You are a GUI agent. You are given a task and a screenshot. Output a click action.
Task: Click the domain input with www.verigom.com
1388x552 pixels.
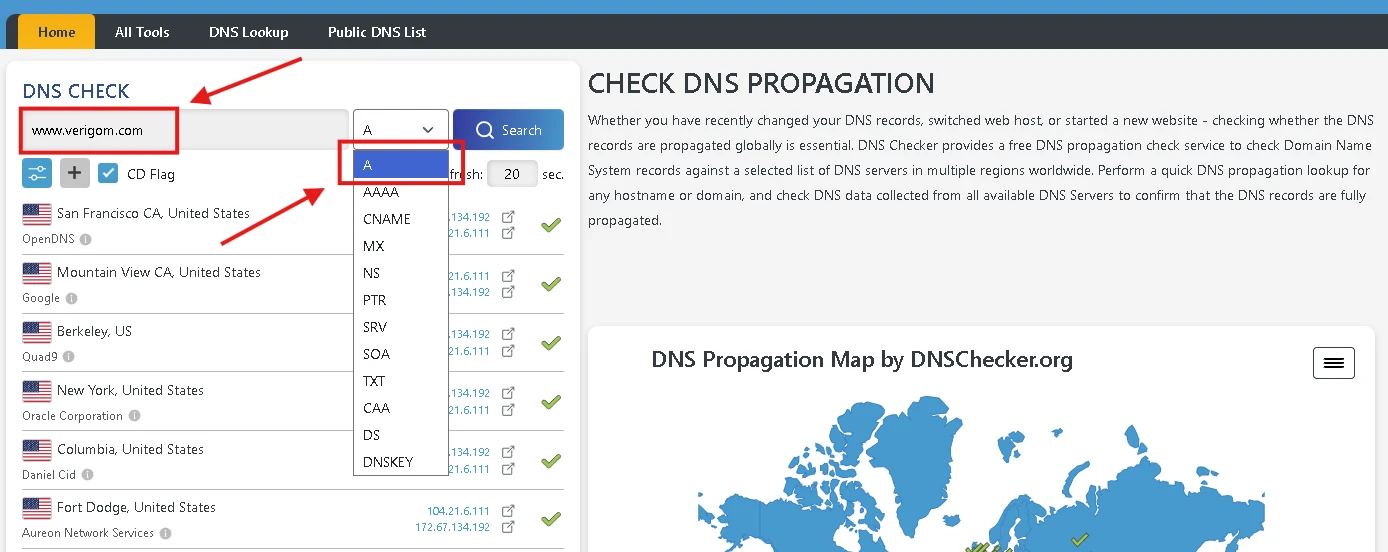point(185,130)
